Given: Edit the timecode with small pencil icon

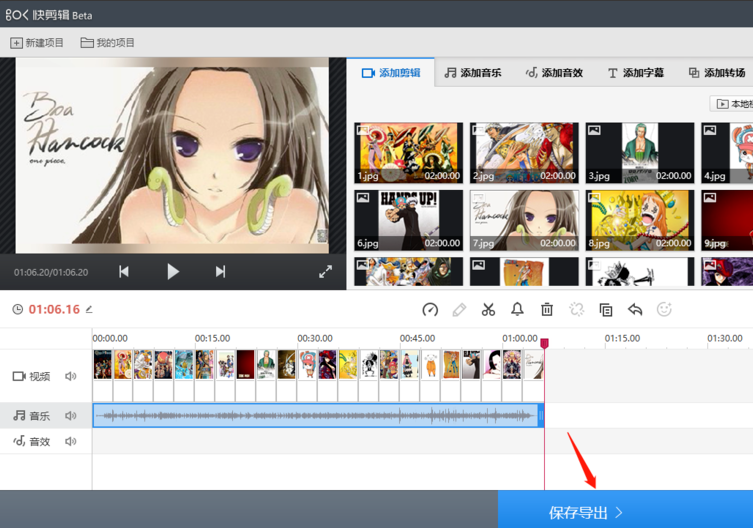Looking at the screenshot, I should (x=89, y=309).
